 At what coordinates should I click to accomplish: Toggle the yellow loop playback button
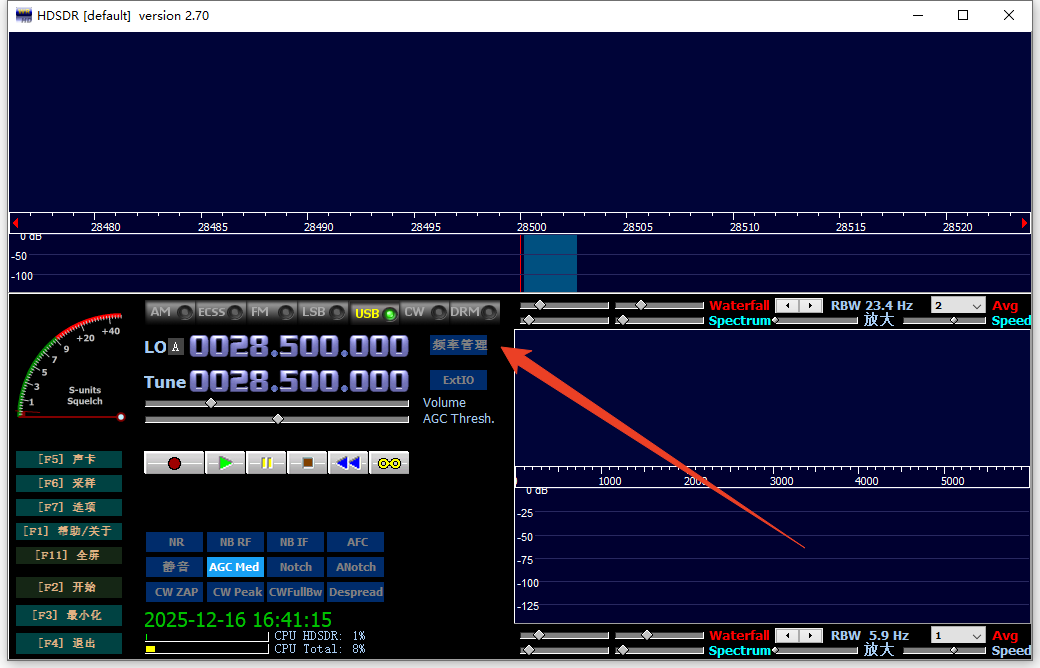point(389,463)
